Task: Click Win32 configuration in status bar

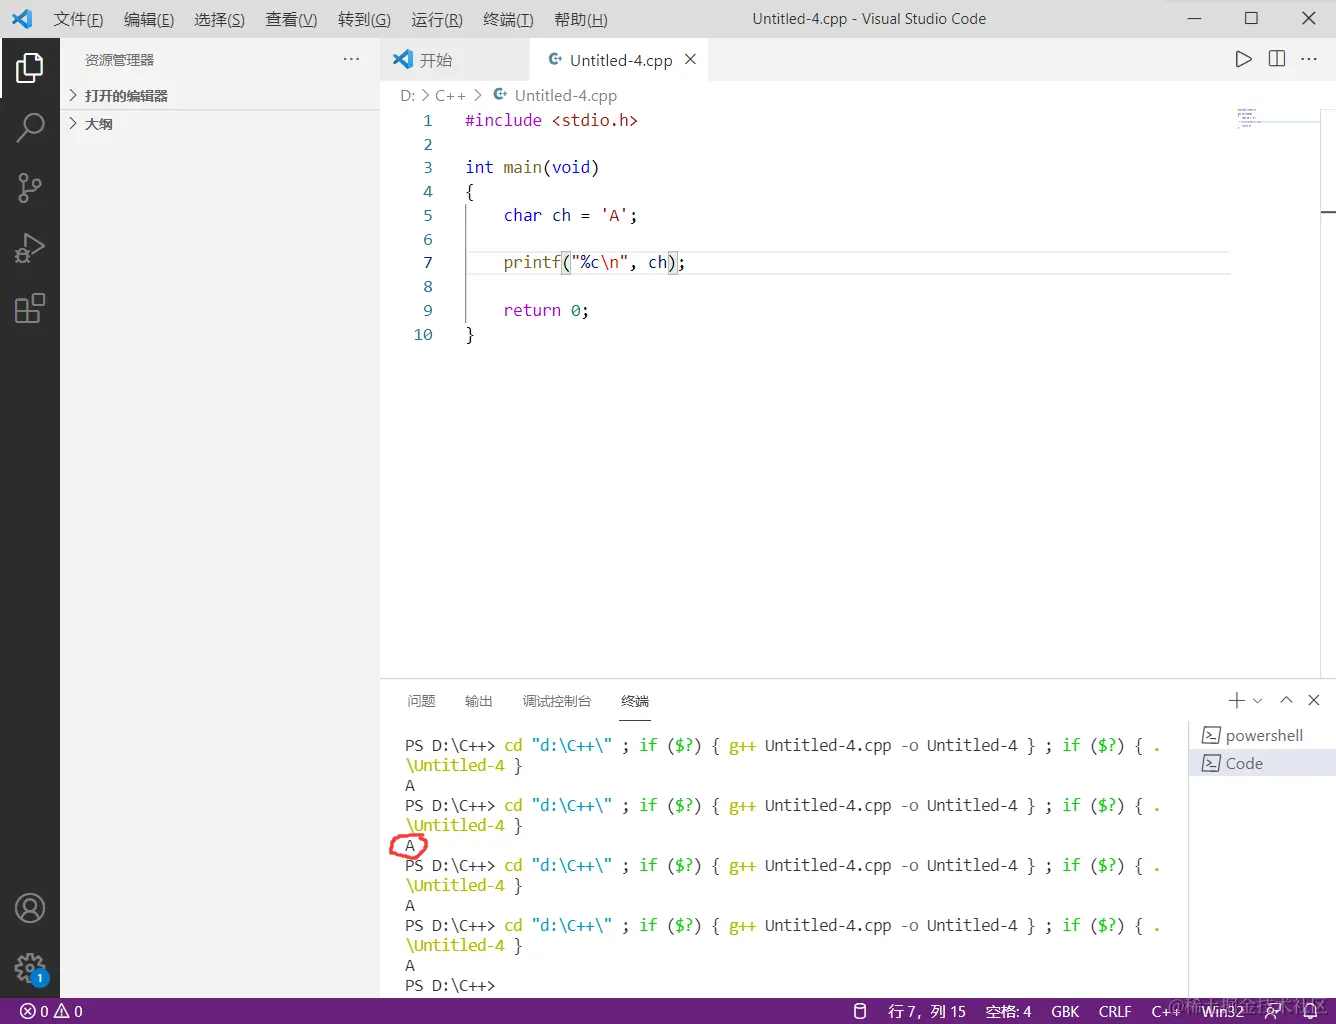Action: [1223, 1011]
